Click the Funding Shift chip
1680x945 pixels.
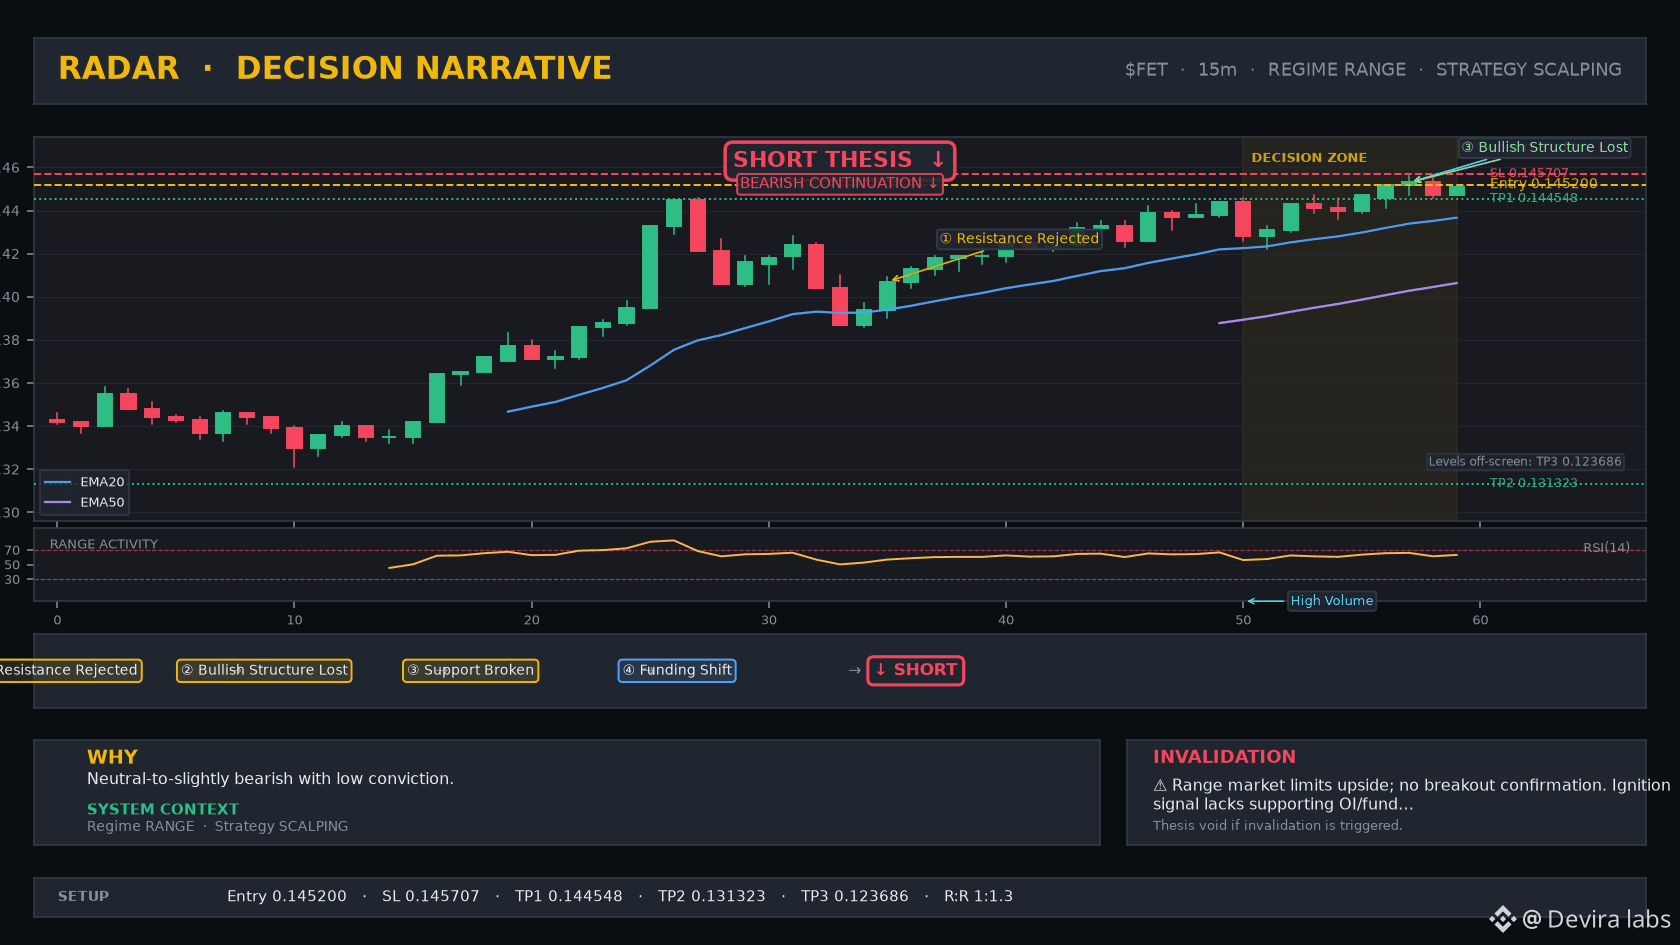(677, 670)
